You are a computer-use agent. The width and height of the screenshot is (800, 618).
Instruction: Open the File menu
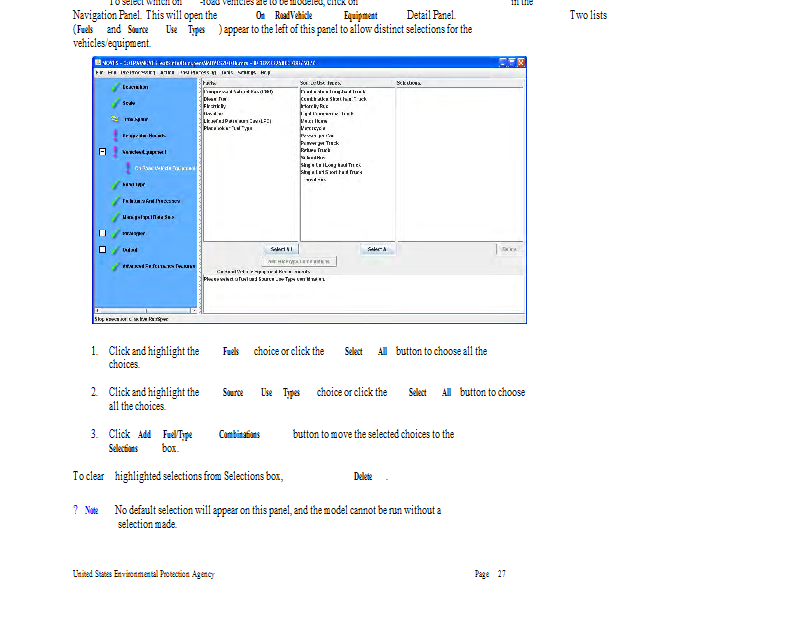click(x=99, y=73)
